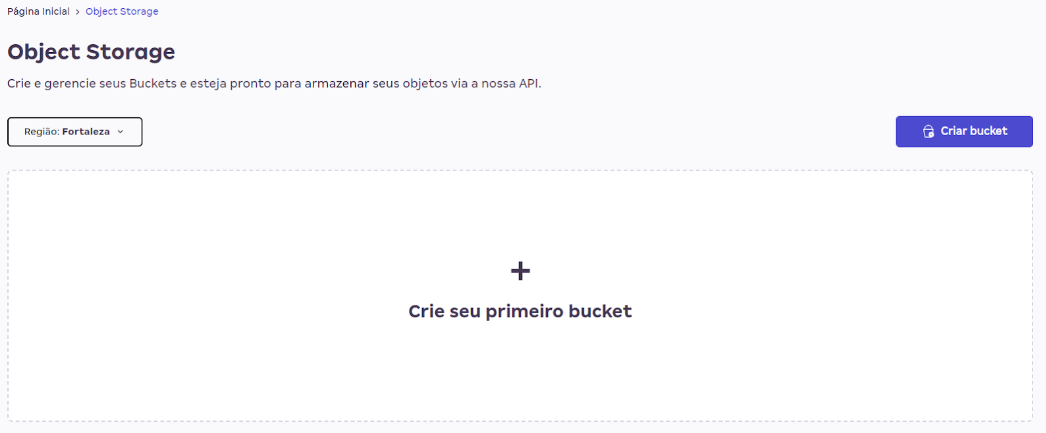Click the word Crie starting the description

click(x=20, y=84)
